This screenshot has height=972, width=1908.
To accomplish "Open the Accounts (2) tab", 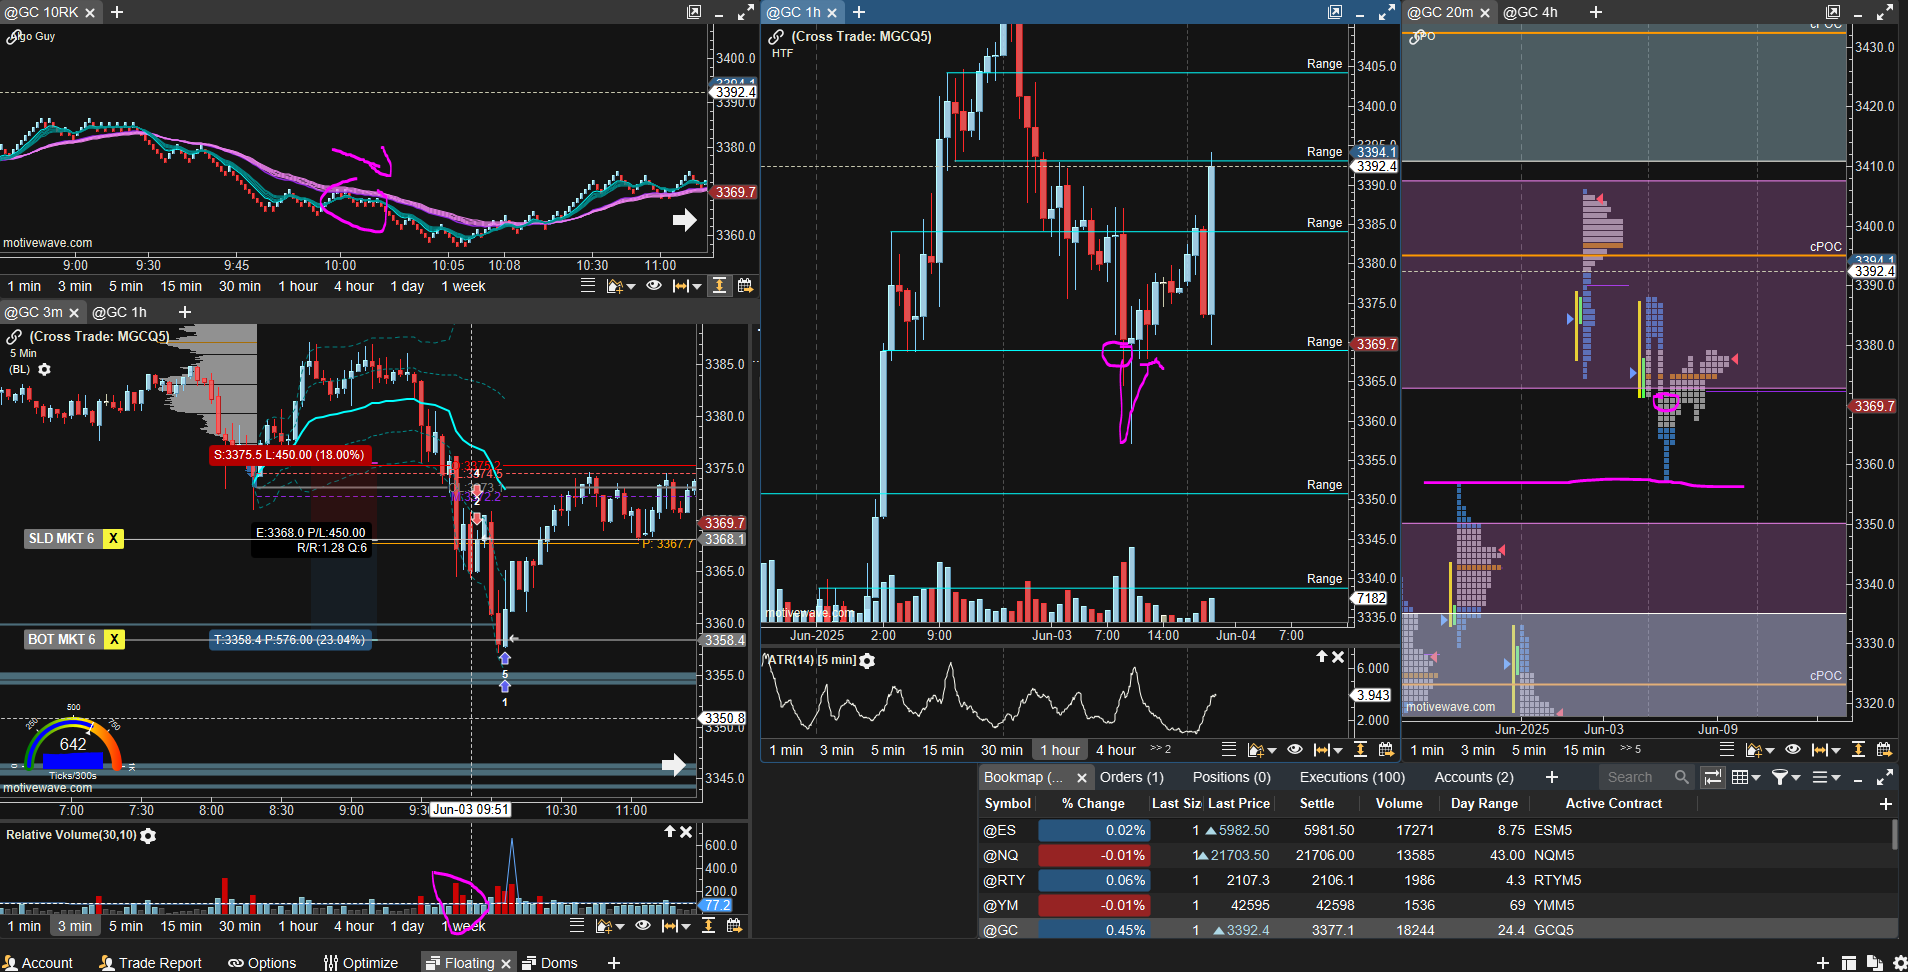I will (x=1474, y=777).
